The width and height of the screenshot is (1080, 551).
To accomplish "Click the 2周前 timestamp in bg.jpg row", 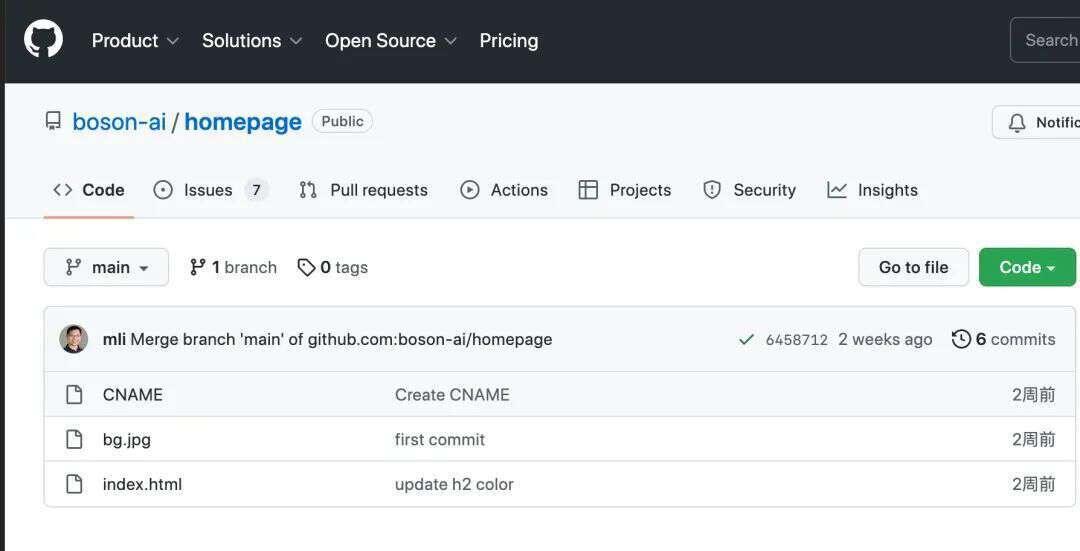I will 1033,439.
